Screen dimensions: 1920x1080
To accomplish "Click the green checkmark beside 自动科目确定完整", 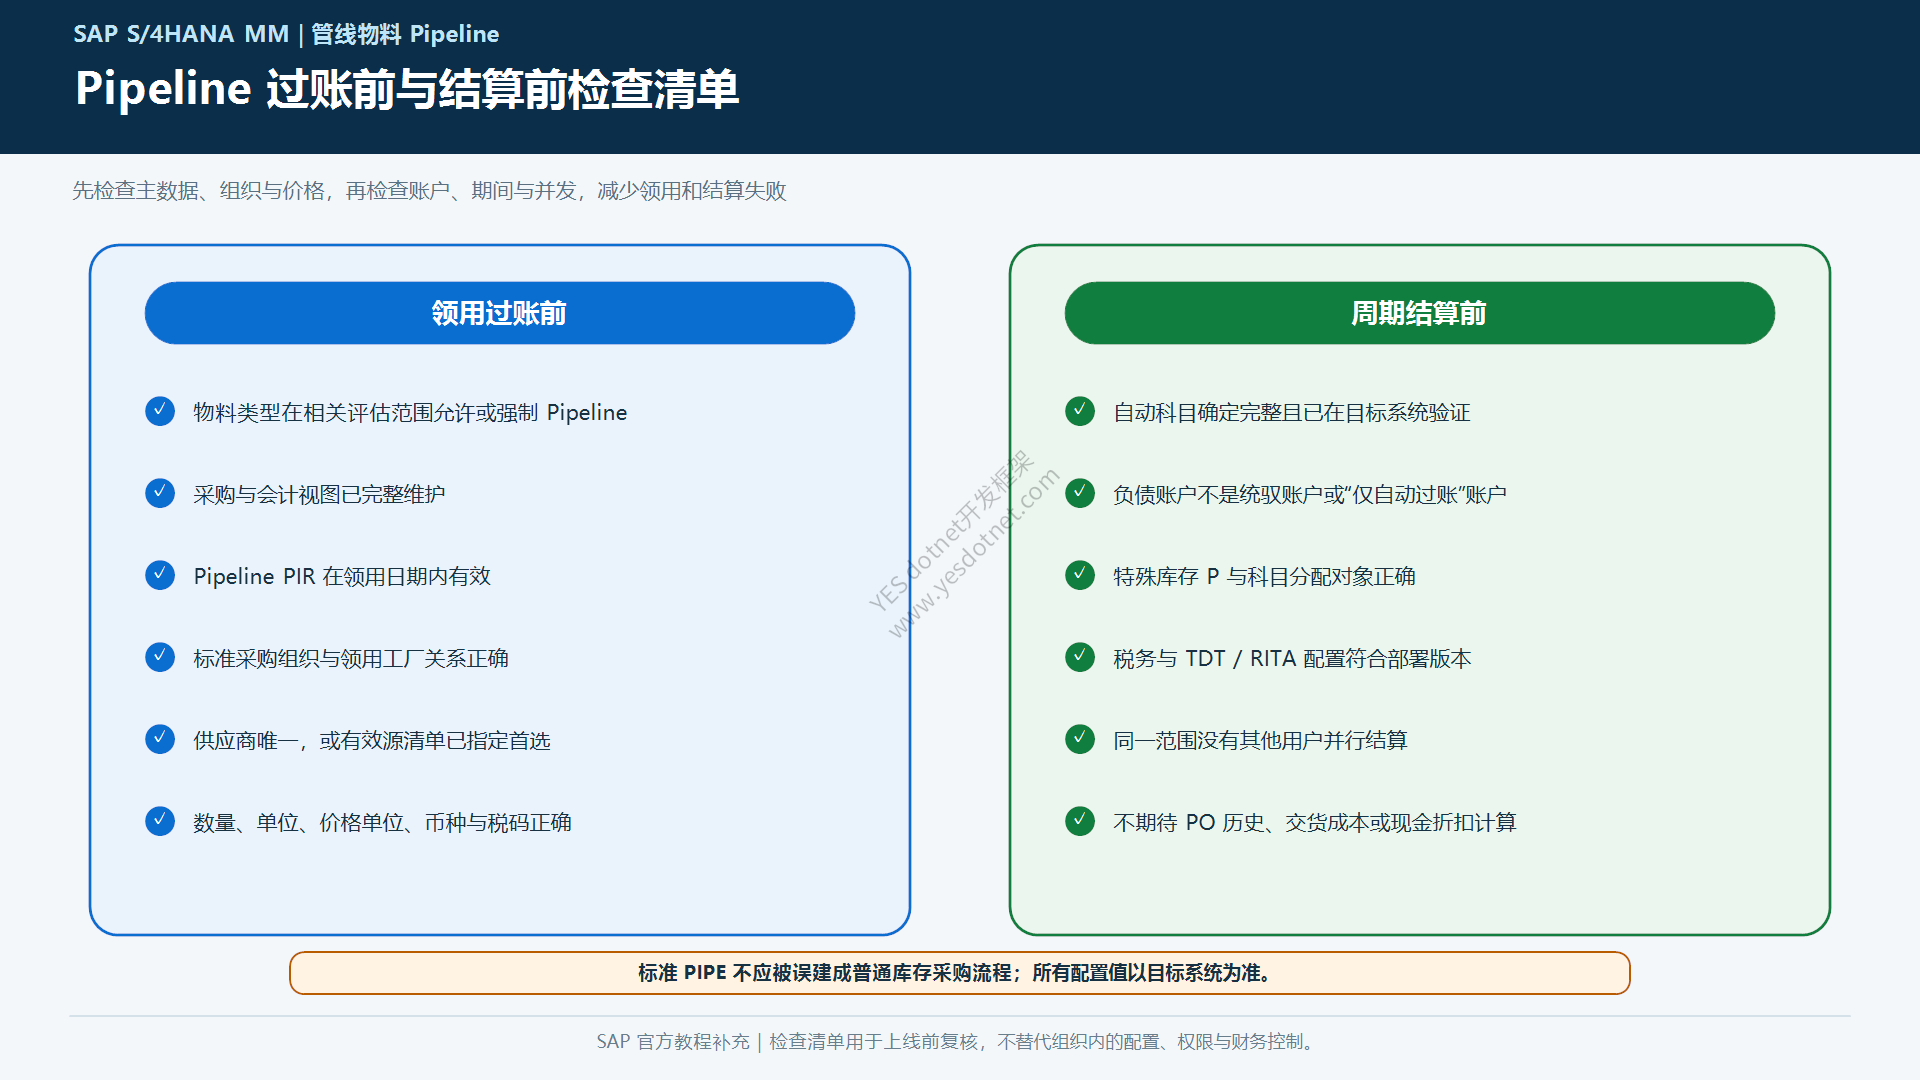I will [1080, 411].
